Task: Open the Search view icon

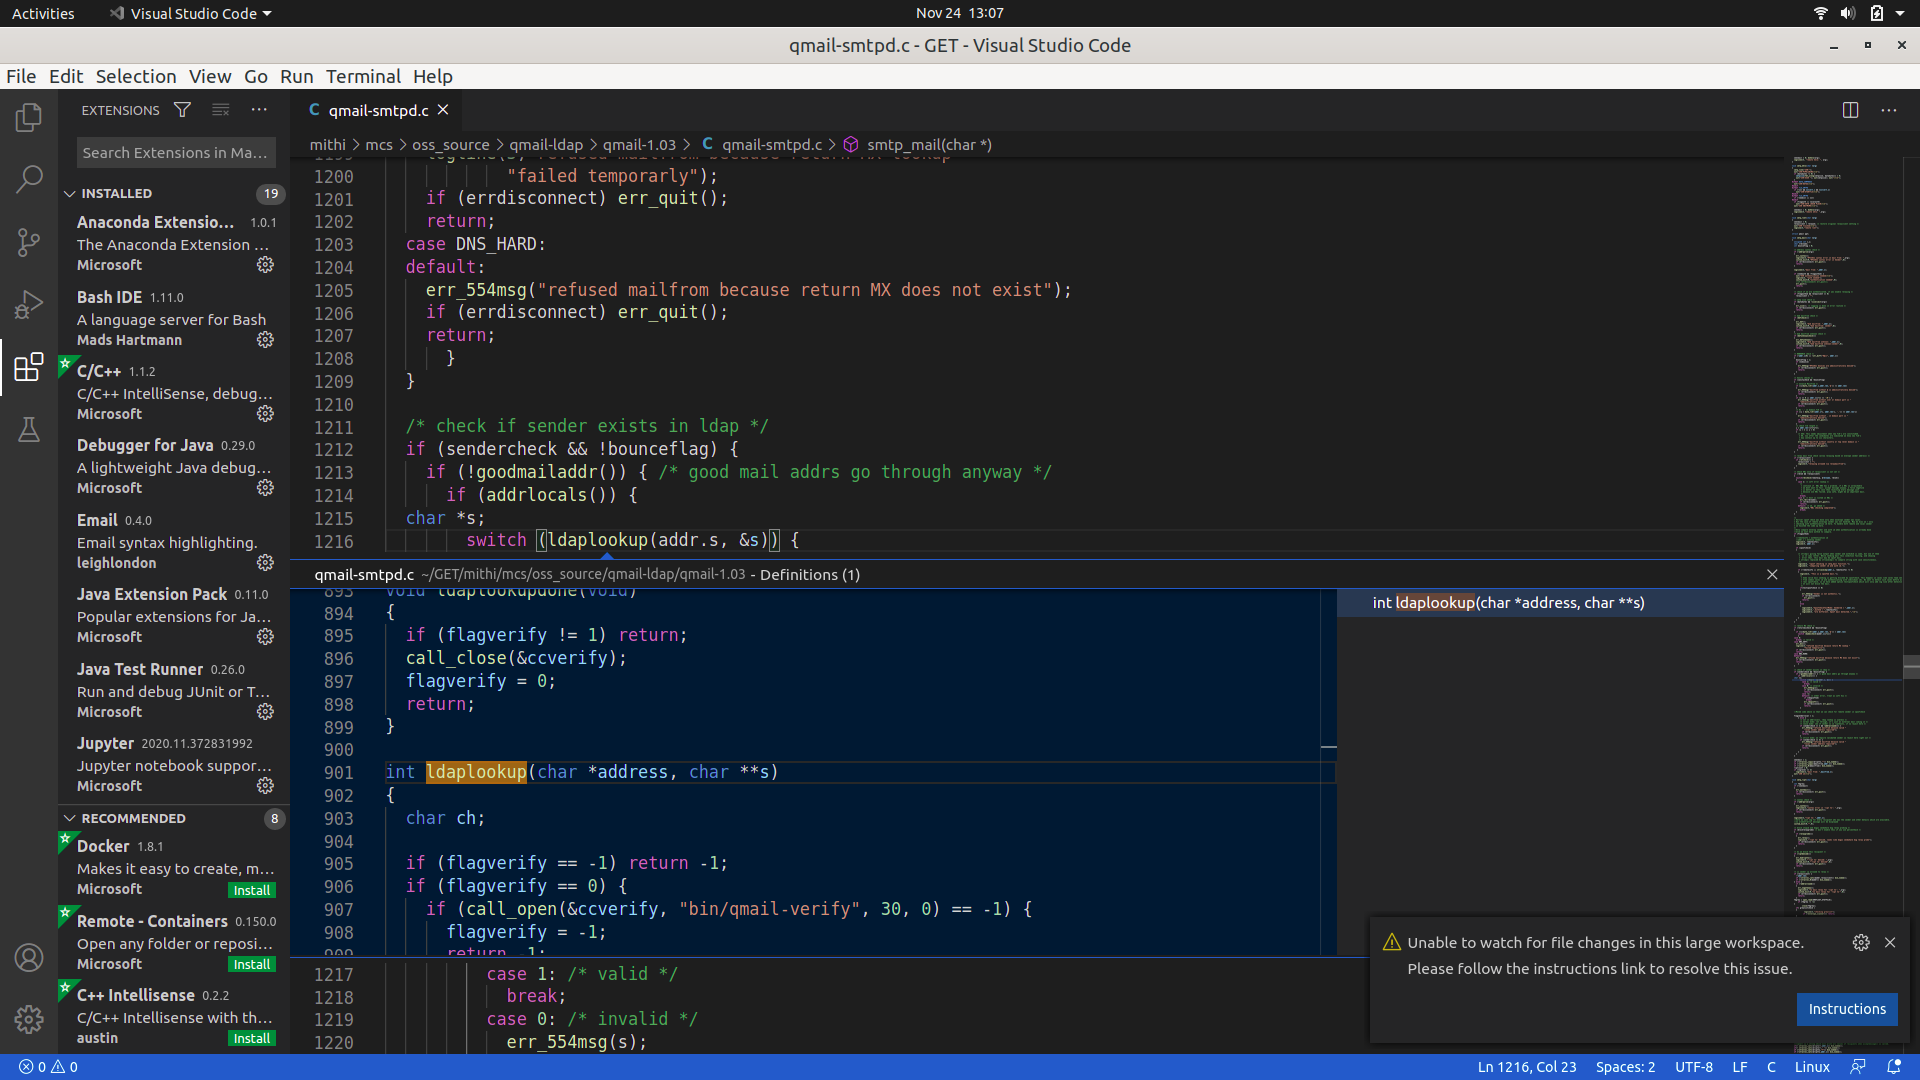Action: point(29,180)
